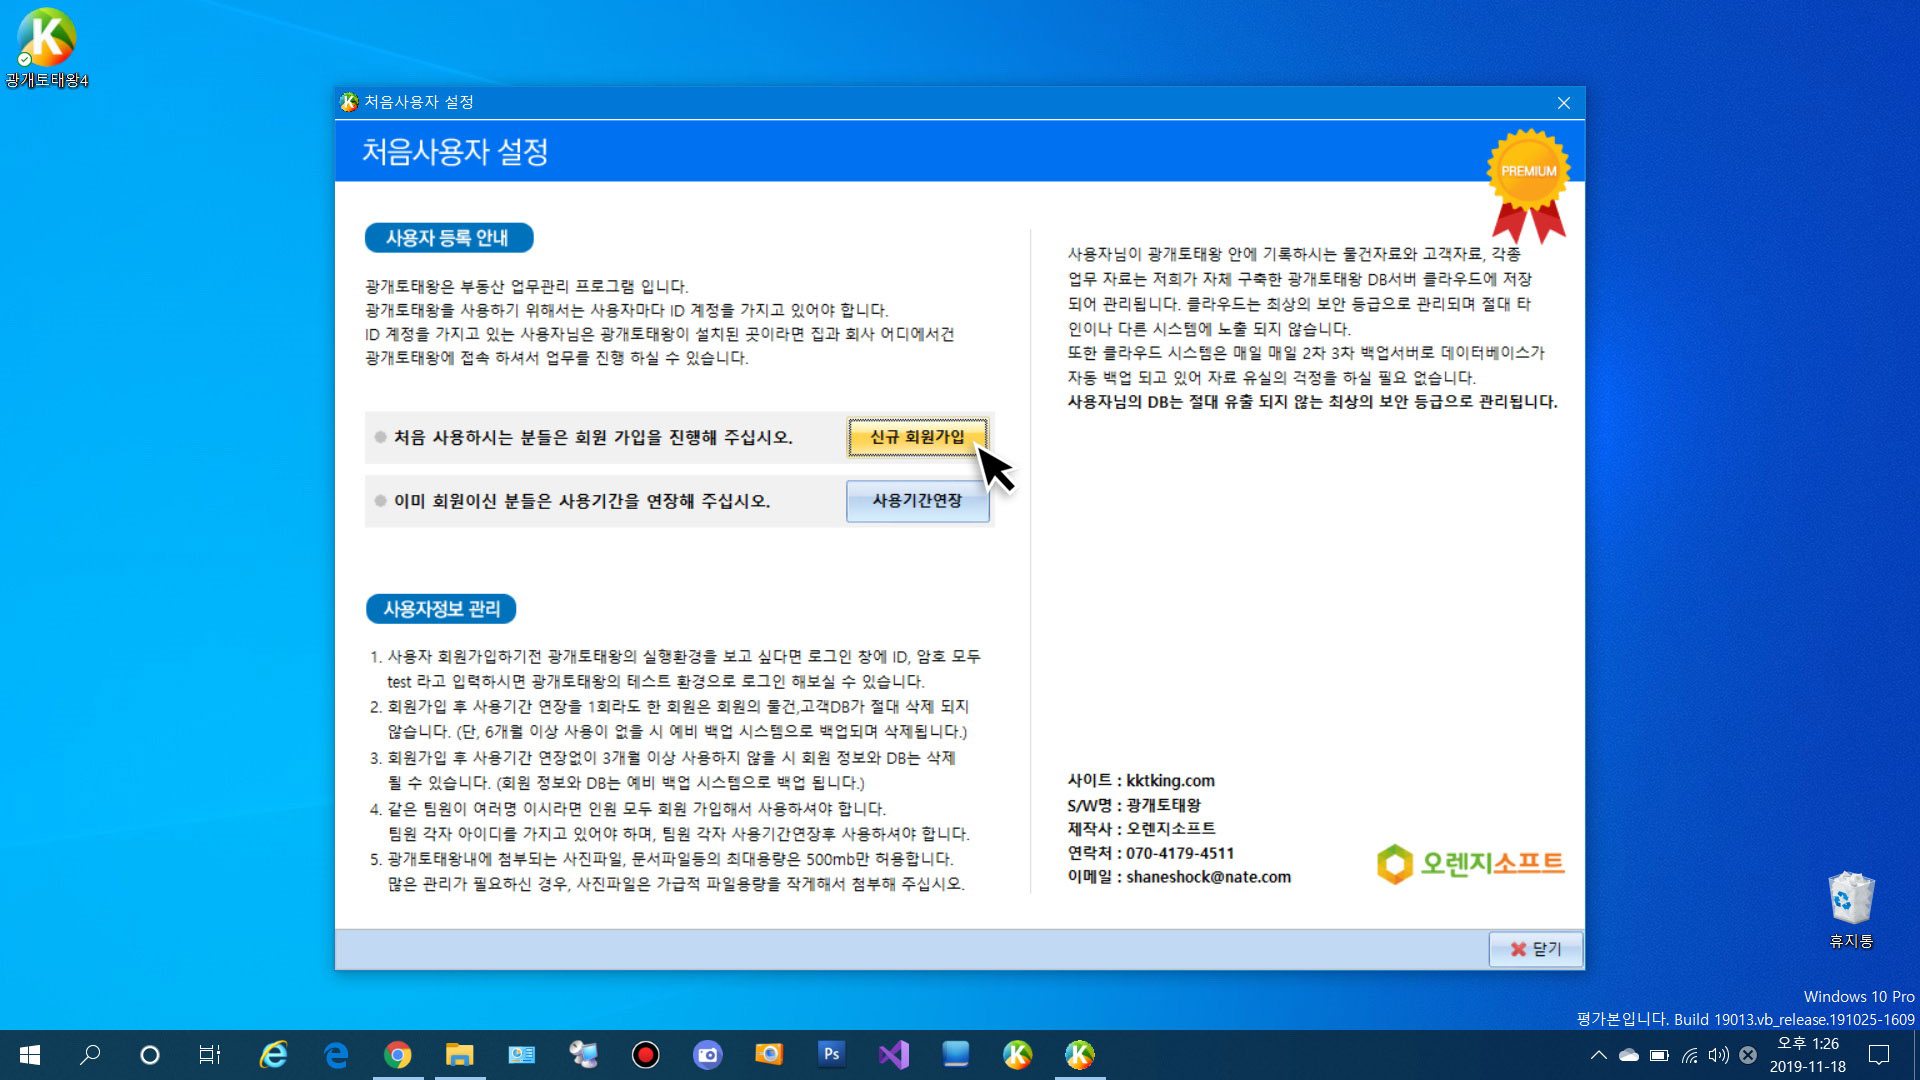Click the 닫기 button at bottom
The height and width of the screenshot is (1080, 1920).
[1535, 948]
